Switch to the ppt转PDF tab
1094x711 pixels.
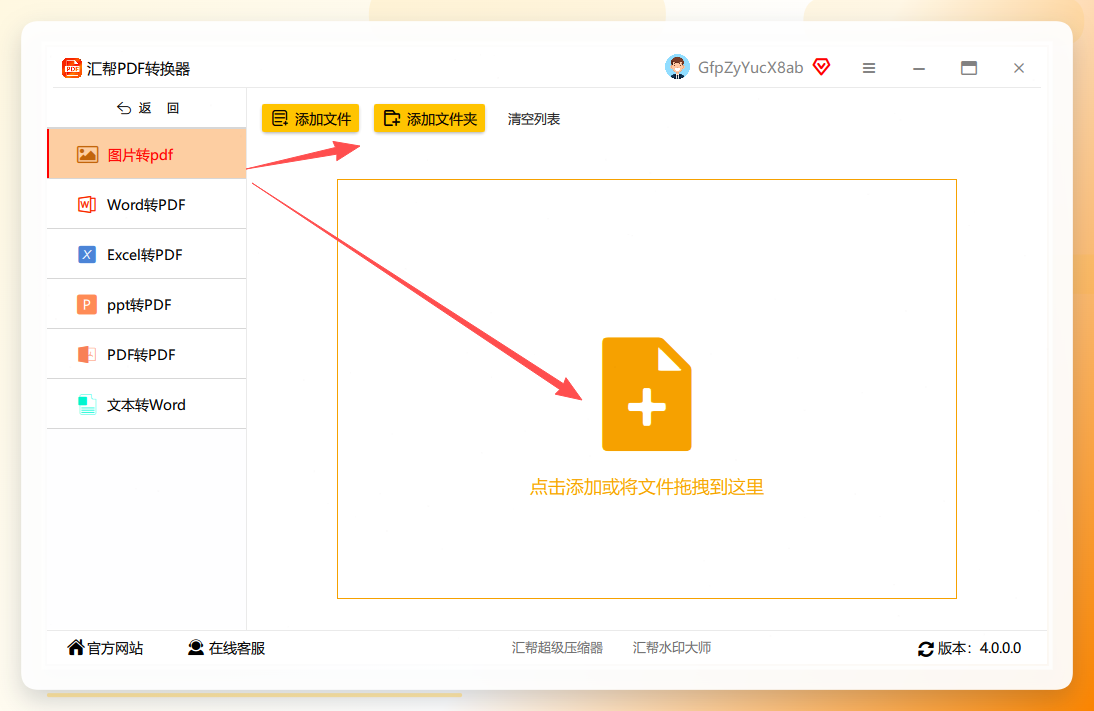[147, 304]
